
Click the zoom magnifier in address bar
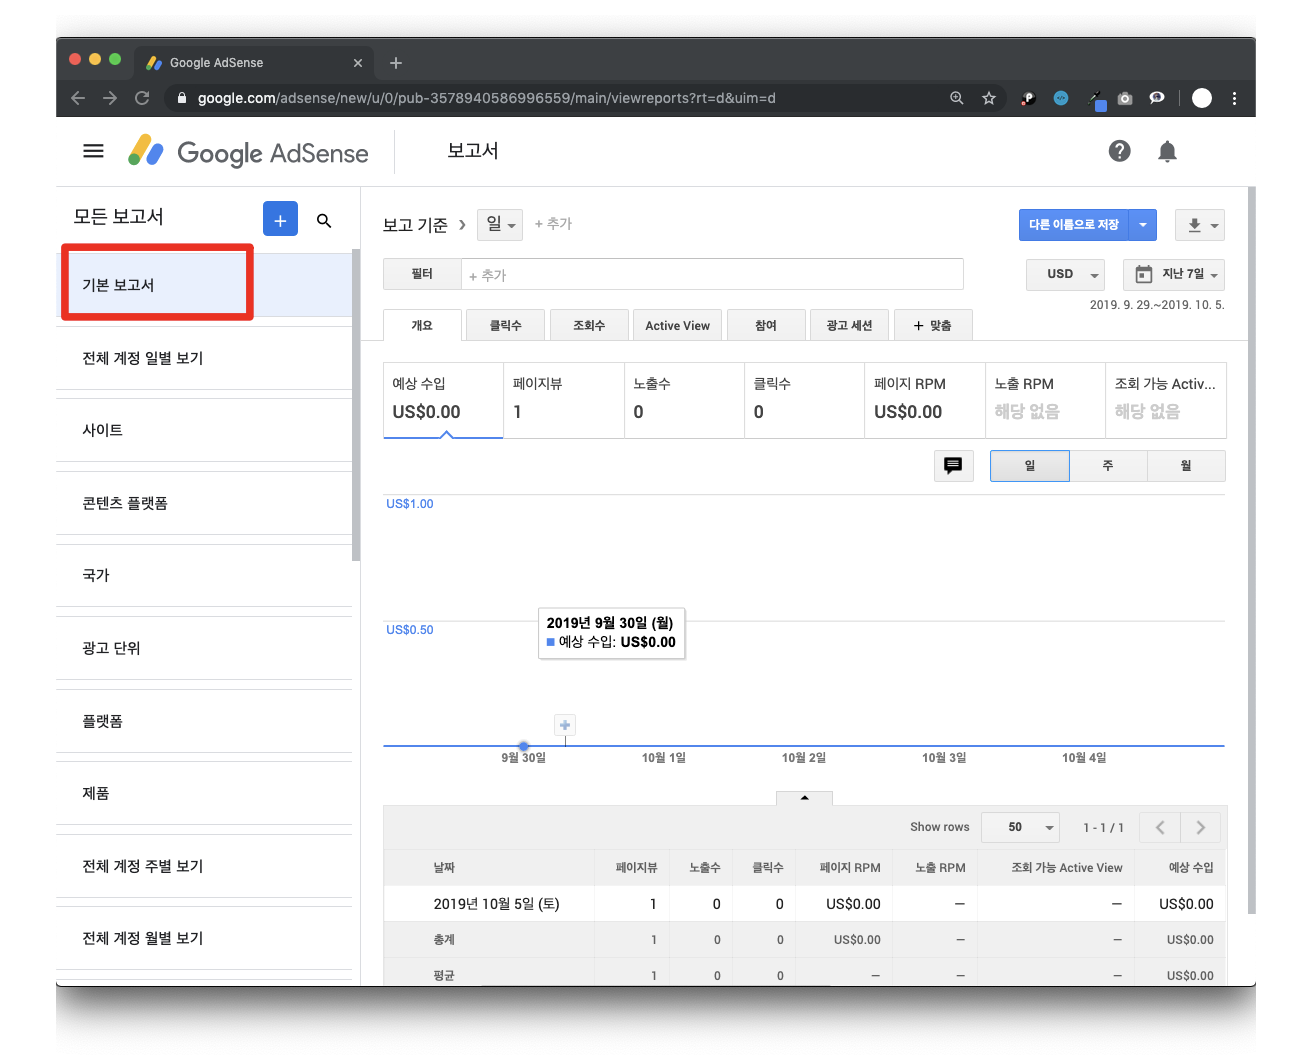coord(957,98)
